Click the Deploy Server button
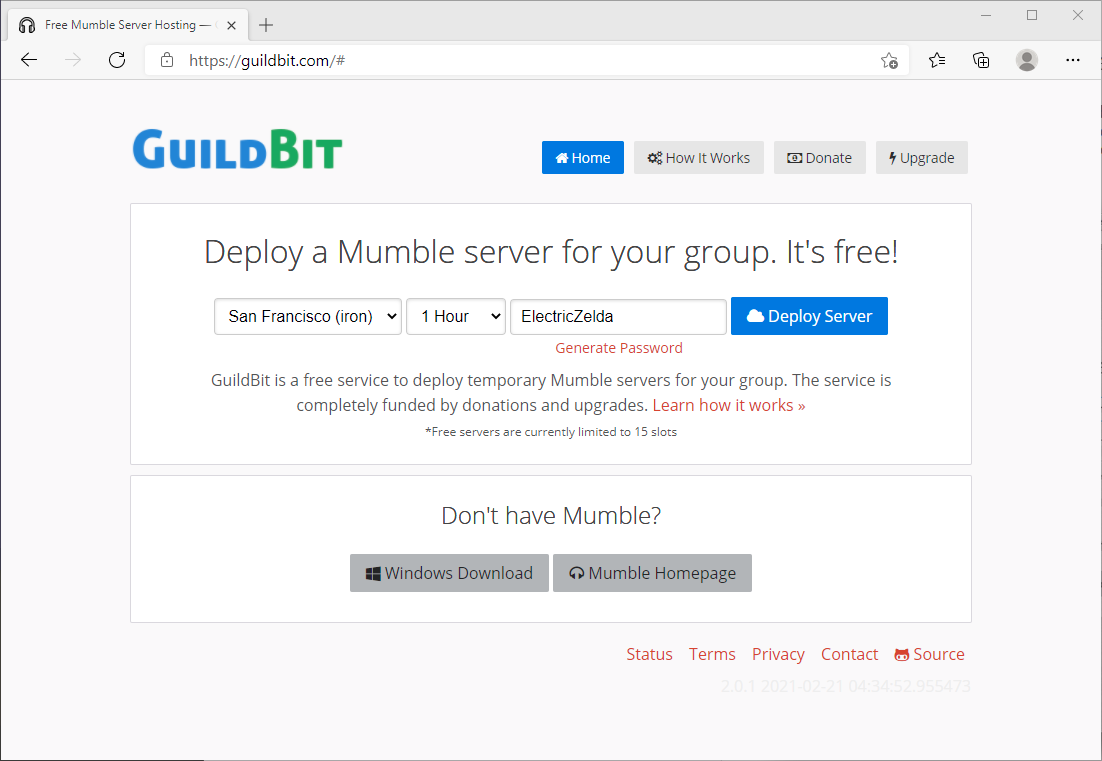The width and height of the screenshot is (1102, 761). [x=809, y=316]
